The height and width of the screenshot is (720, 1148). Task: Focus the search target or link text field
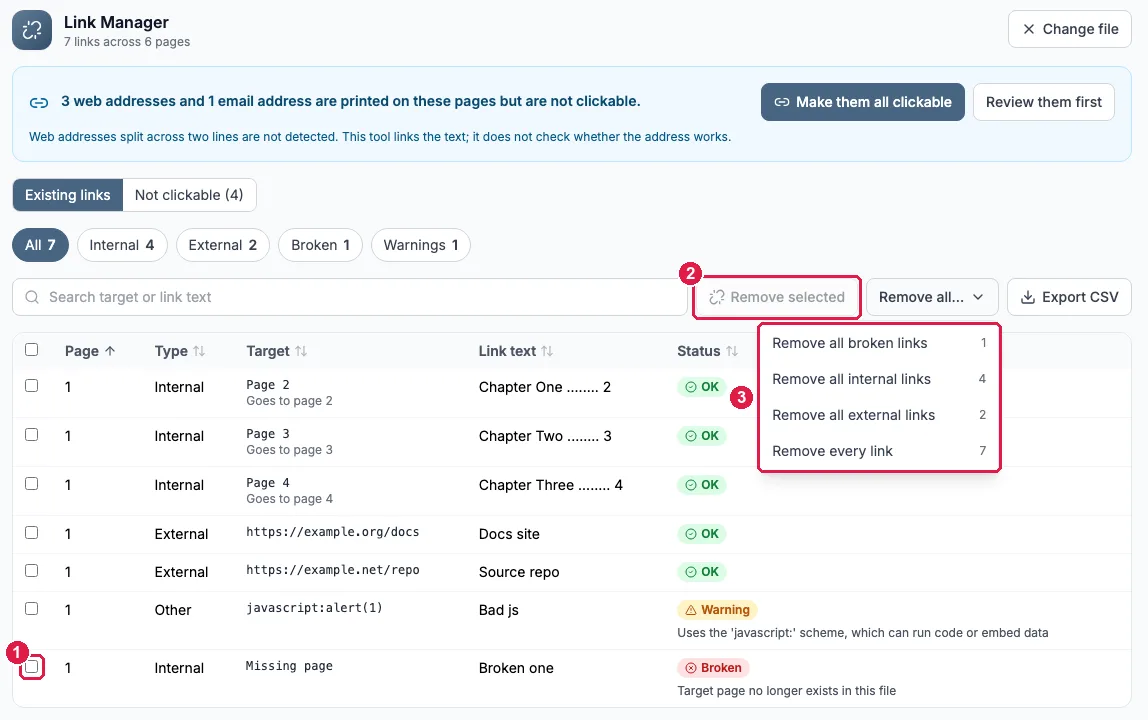[350, 297]
